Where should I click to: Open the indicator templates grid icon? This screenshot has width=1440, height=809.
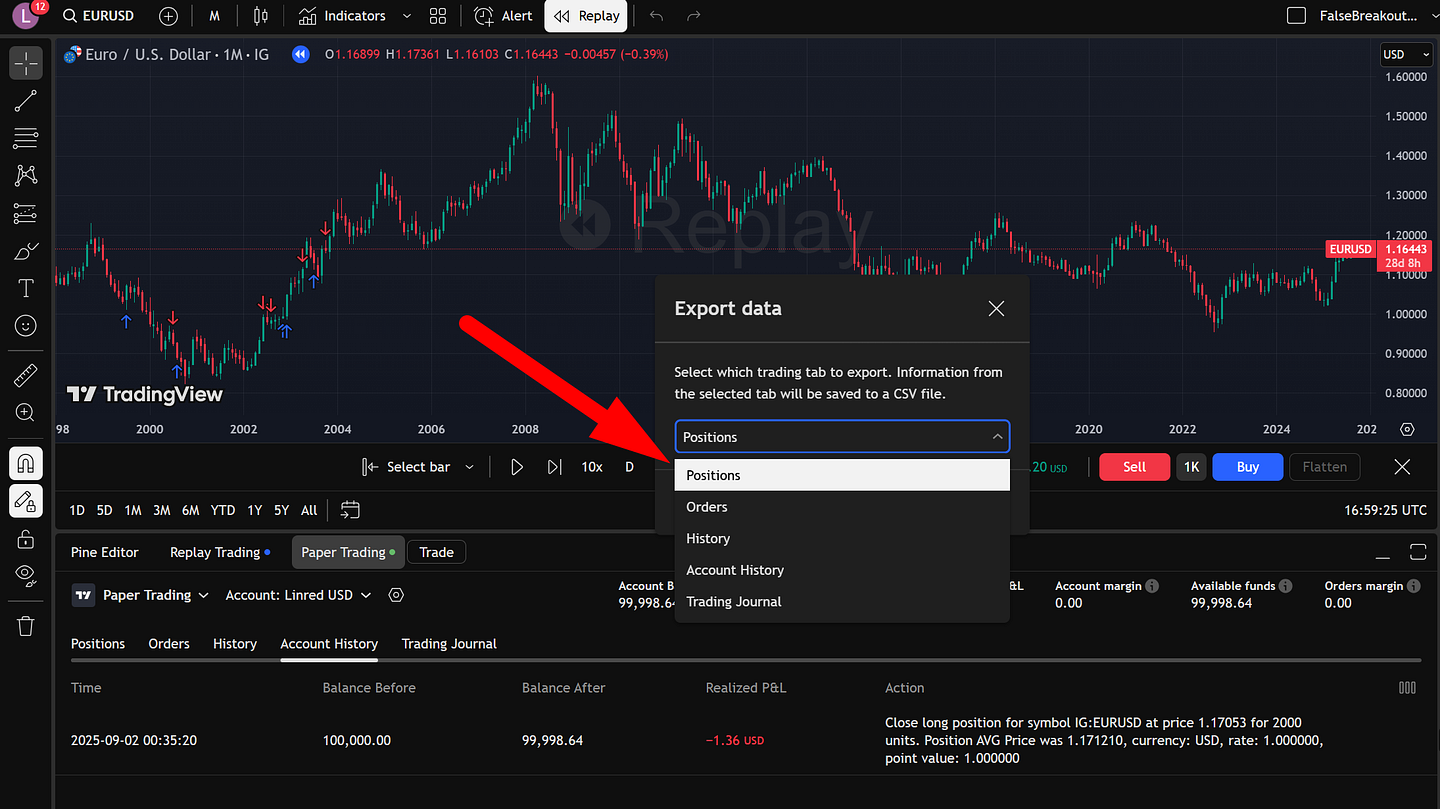coord(437,16)
